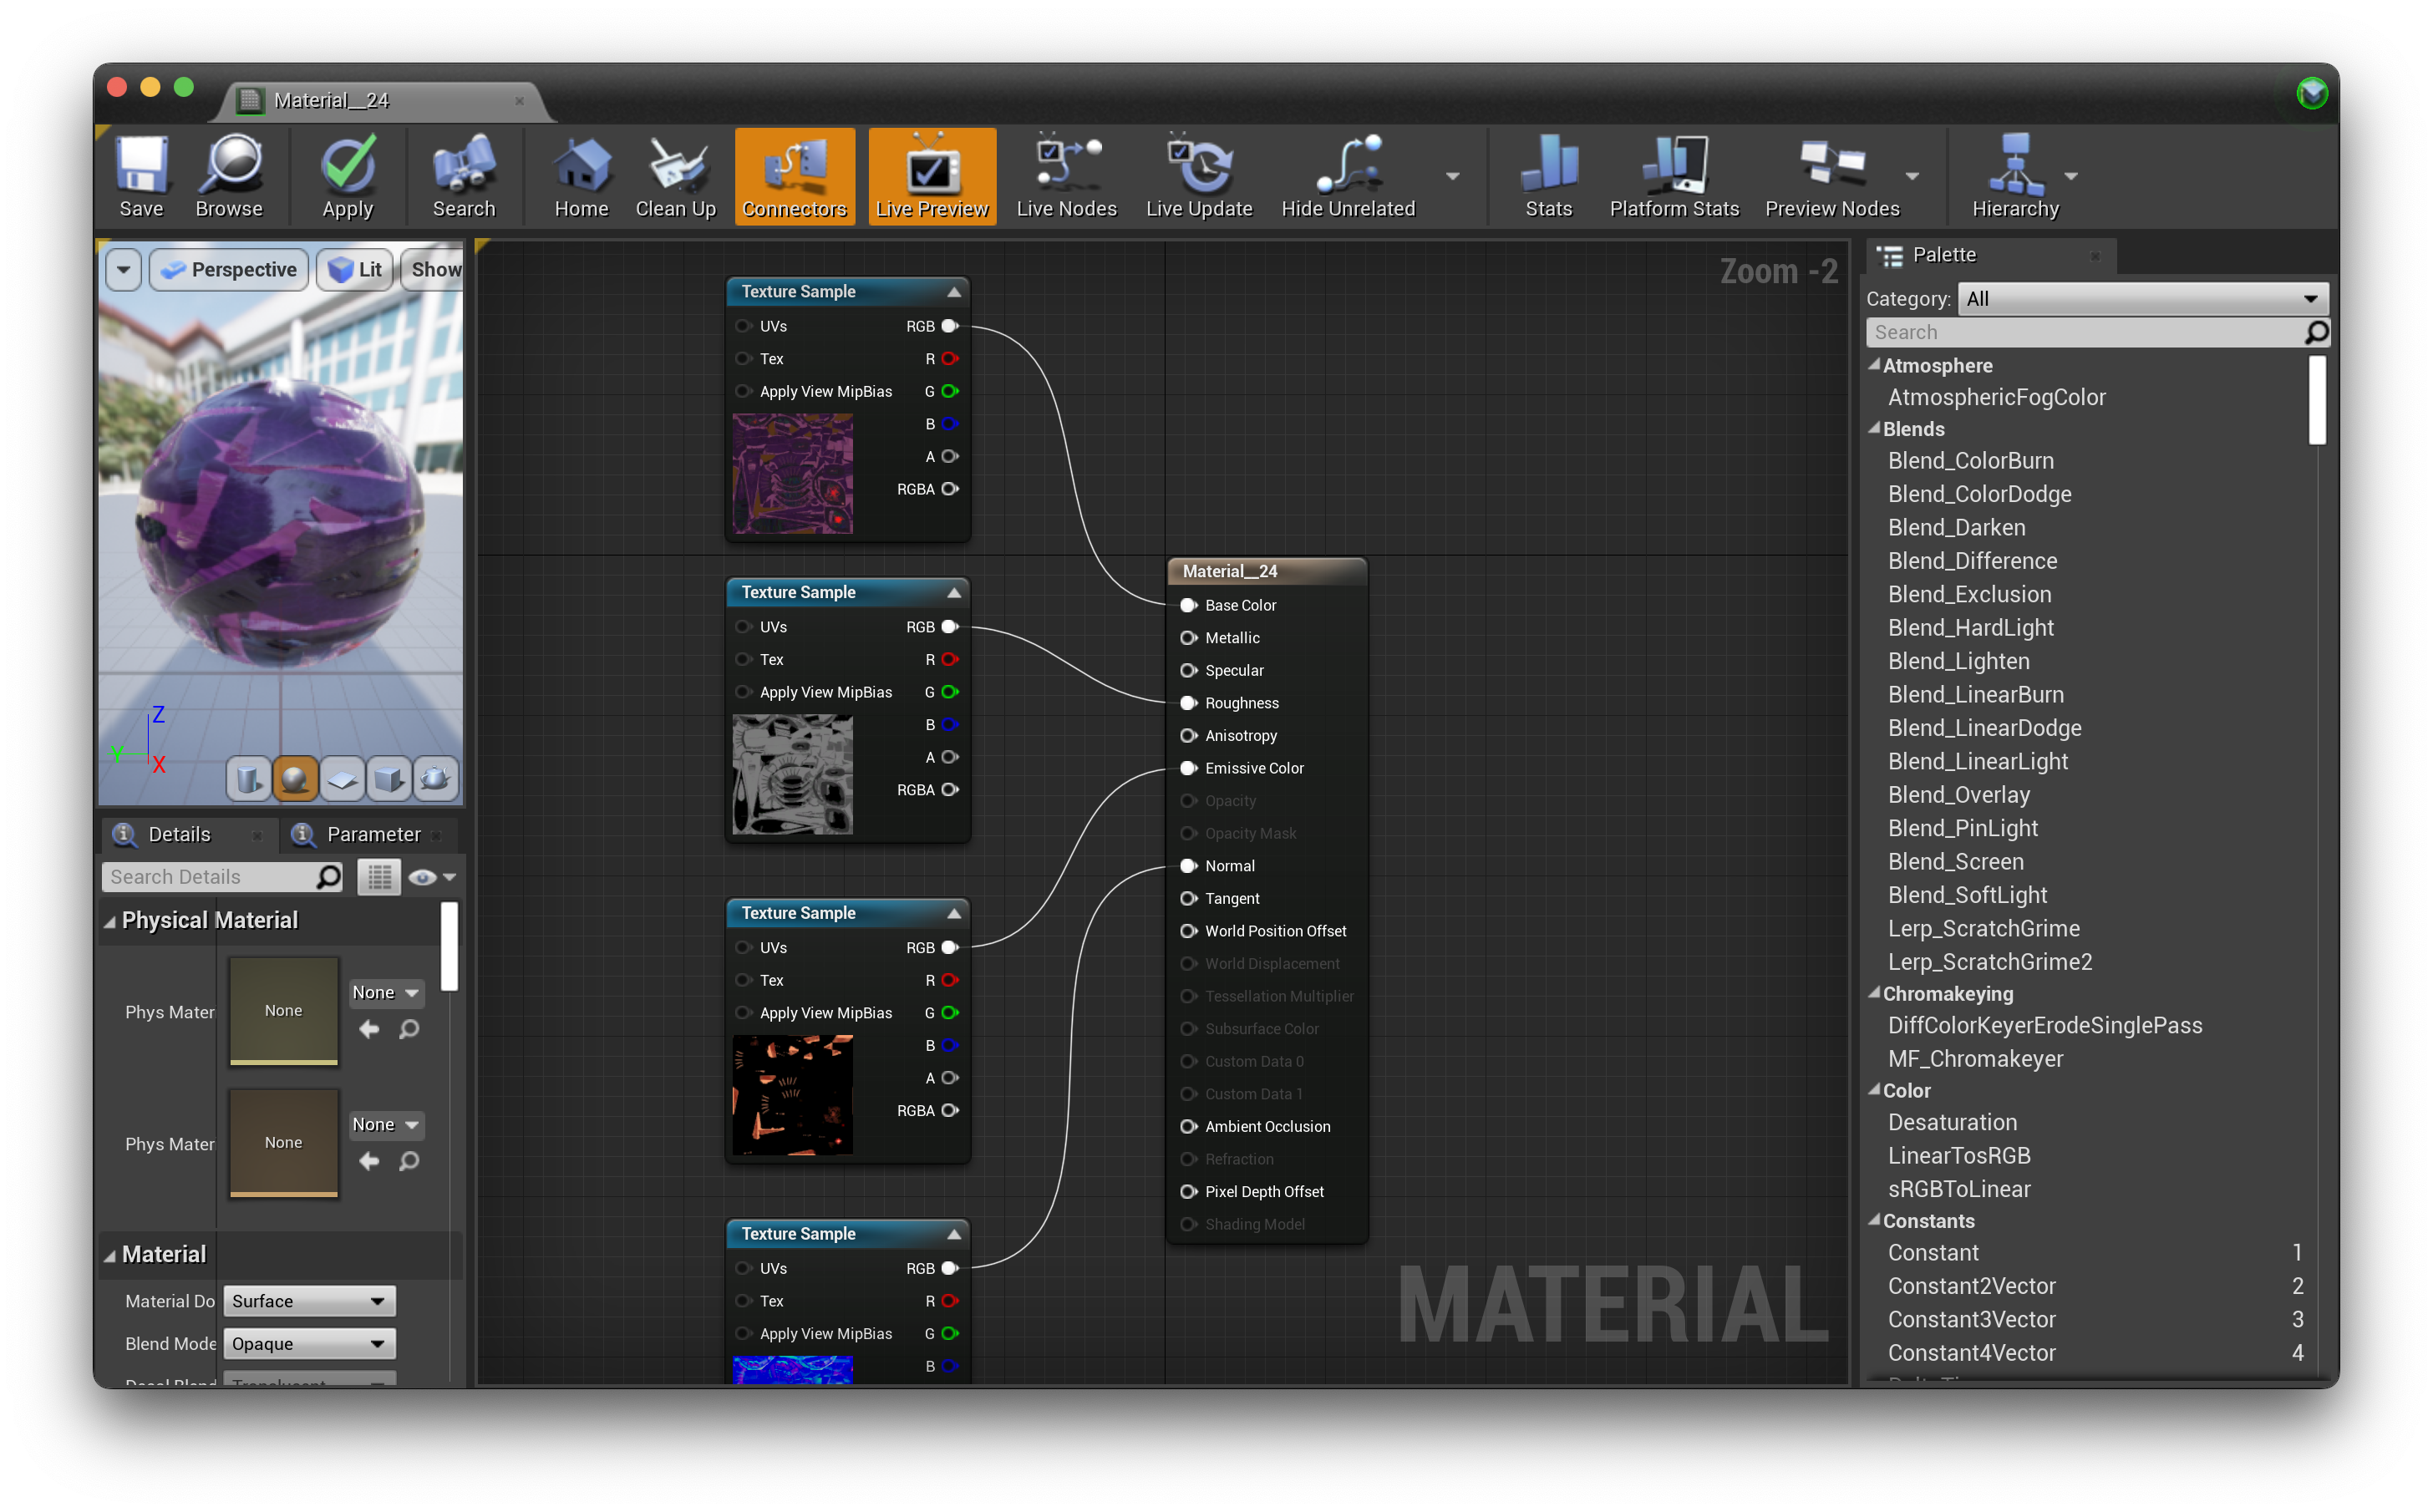The image size is (2433, 1512).
Task: Open the Category dropdown in Palette
Action: [2142, 298]
